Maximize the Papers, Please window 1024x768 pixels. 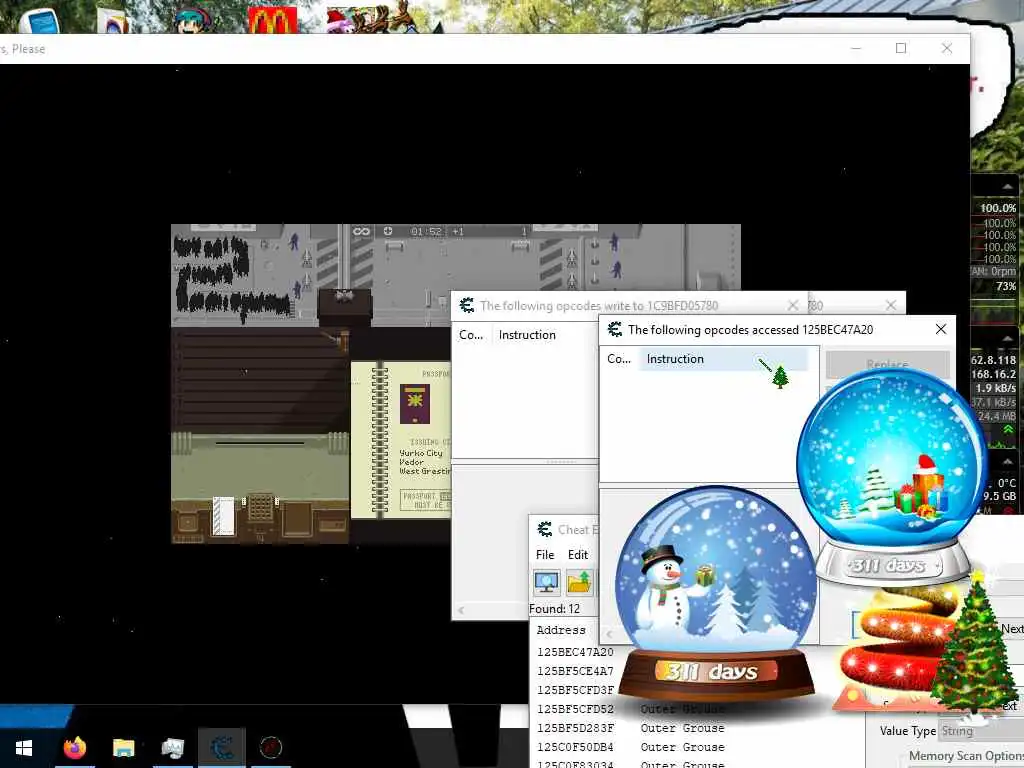pyautogui.click(x=901, y=48)
